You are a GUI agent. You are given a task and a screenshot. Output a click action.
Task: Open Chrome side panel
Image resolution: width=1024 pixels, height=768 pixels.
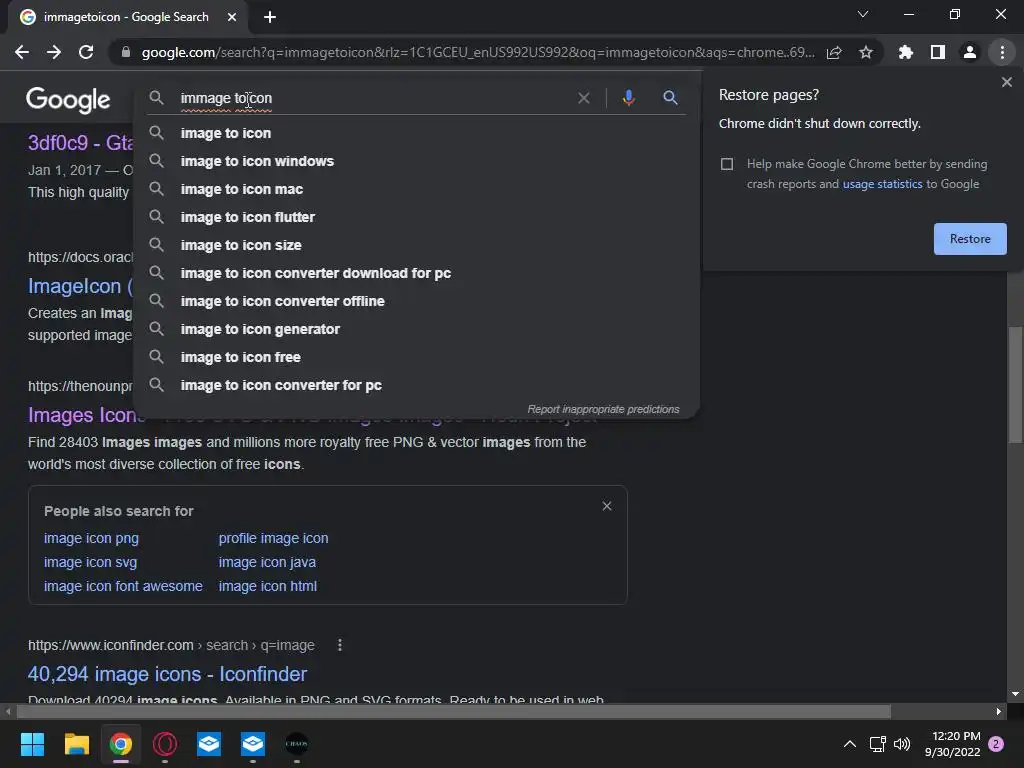[x=938, y=52]
